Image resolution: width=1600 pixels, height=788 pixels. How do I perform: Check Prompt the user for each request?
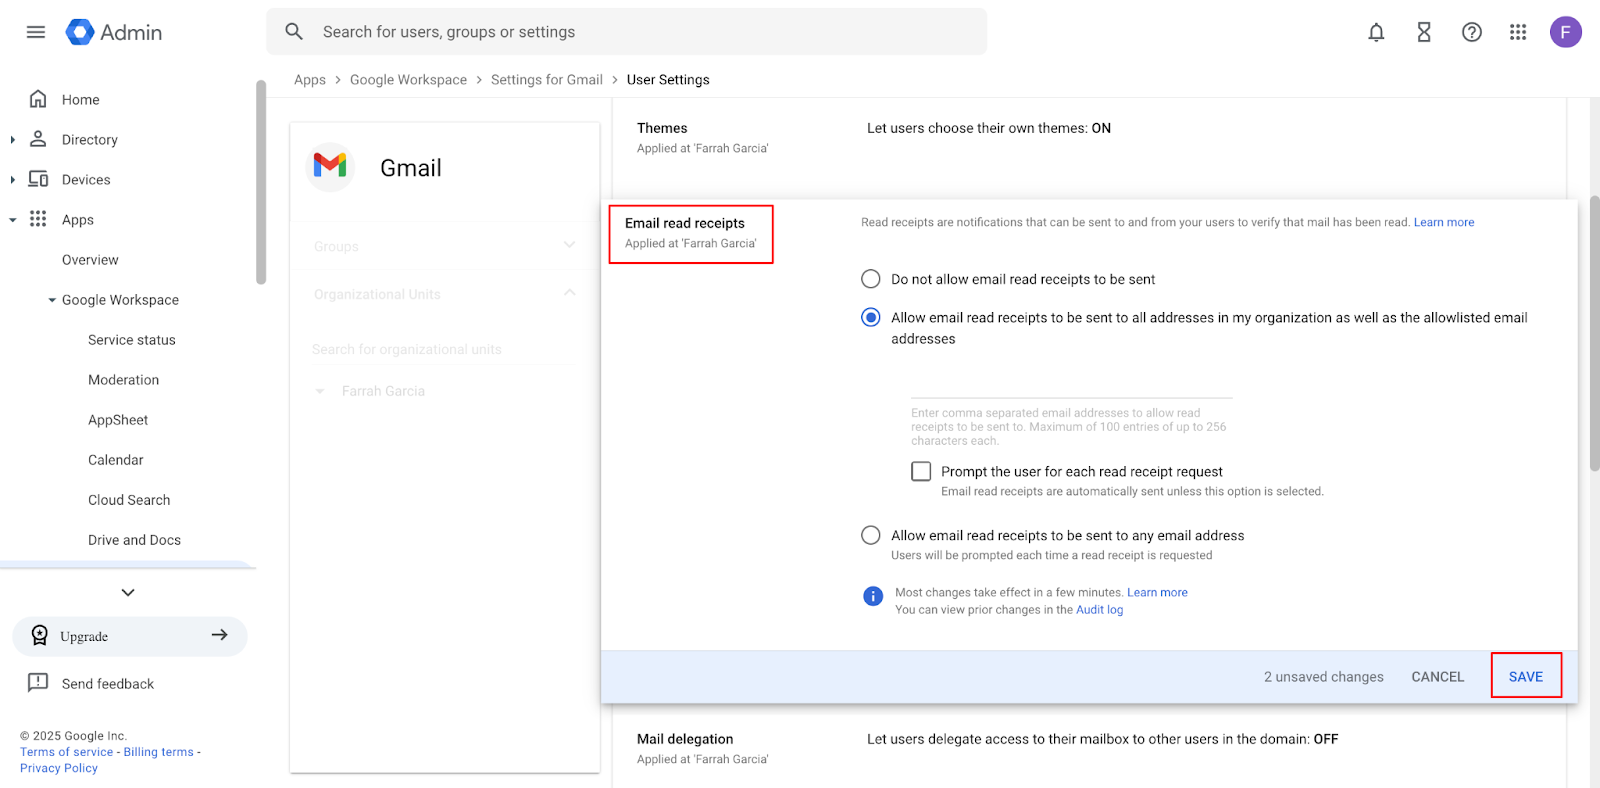click(921, 471)
